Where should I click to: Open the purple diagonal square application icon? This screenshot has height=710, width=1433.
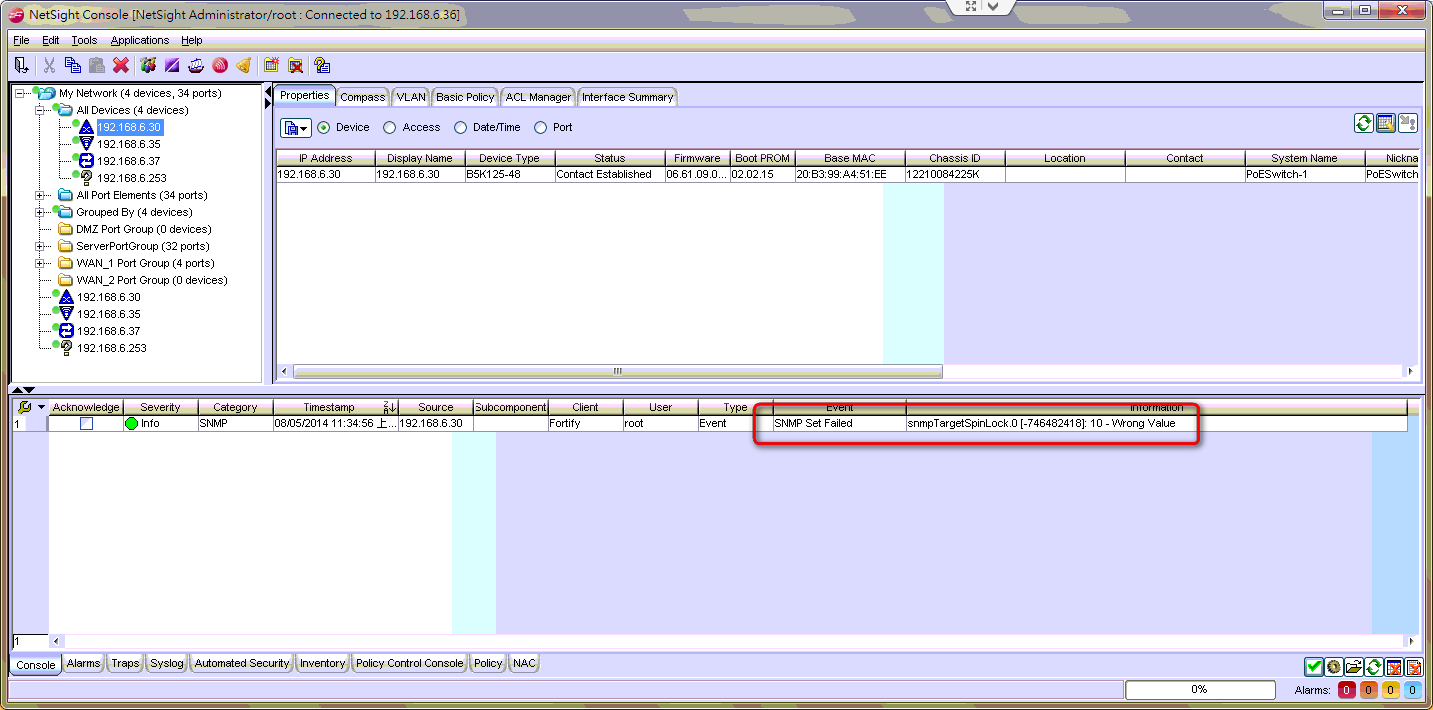tap(172, 65)
